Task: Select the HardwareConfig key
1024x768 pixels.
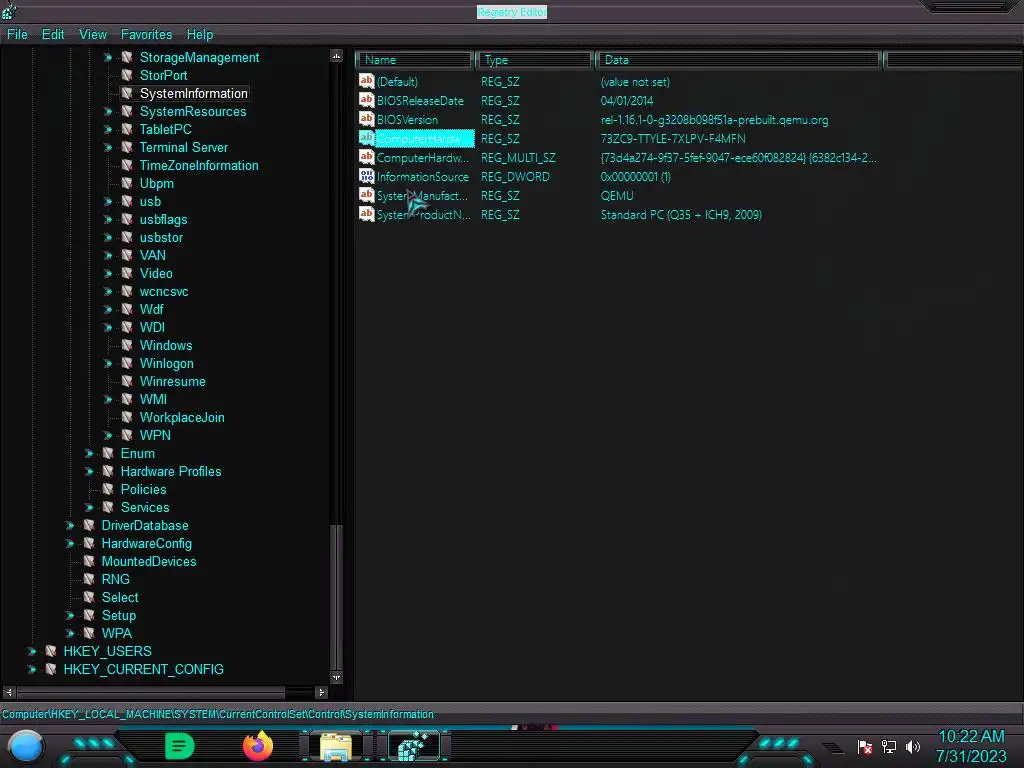Action: click(146, 543)
